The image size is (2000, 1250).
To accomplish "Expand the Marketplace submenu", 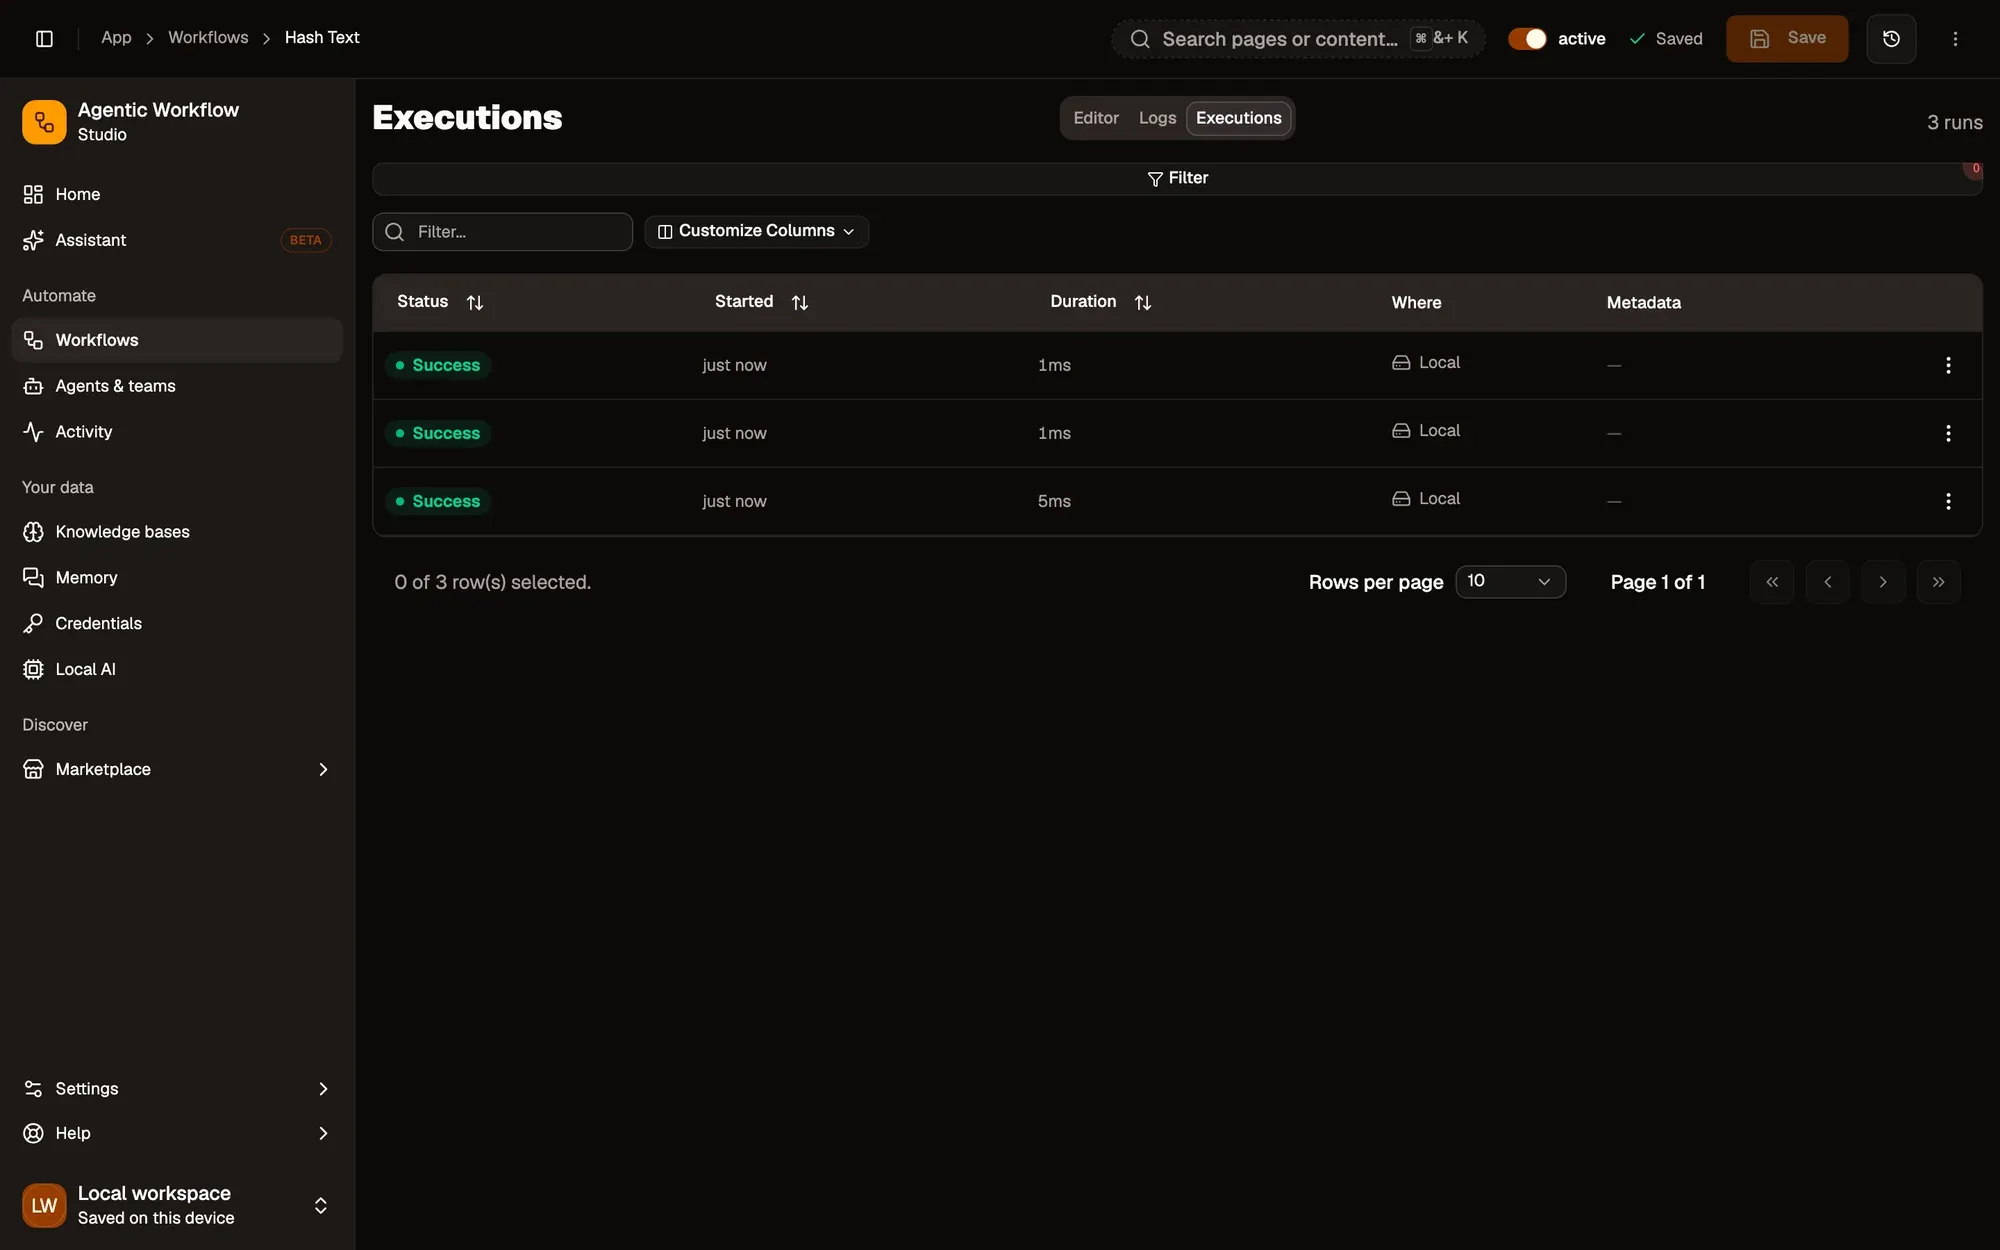I will [177, 769].
